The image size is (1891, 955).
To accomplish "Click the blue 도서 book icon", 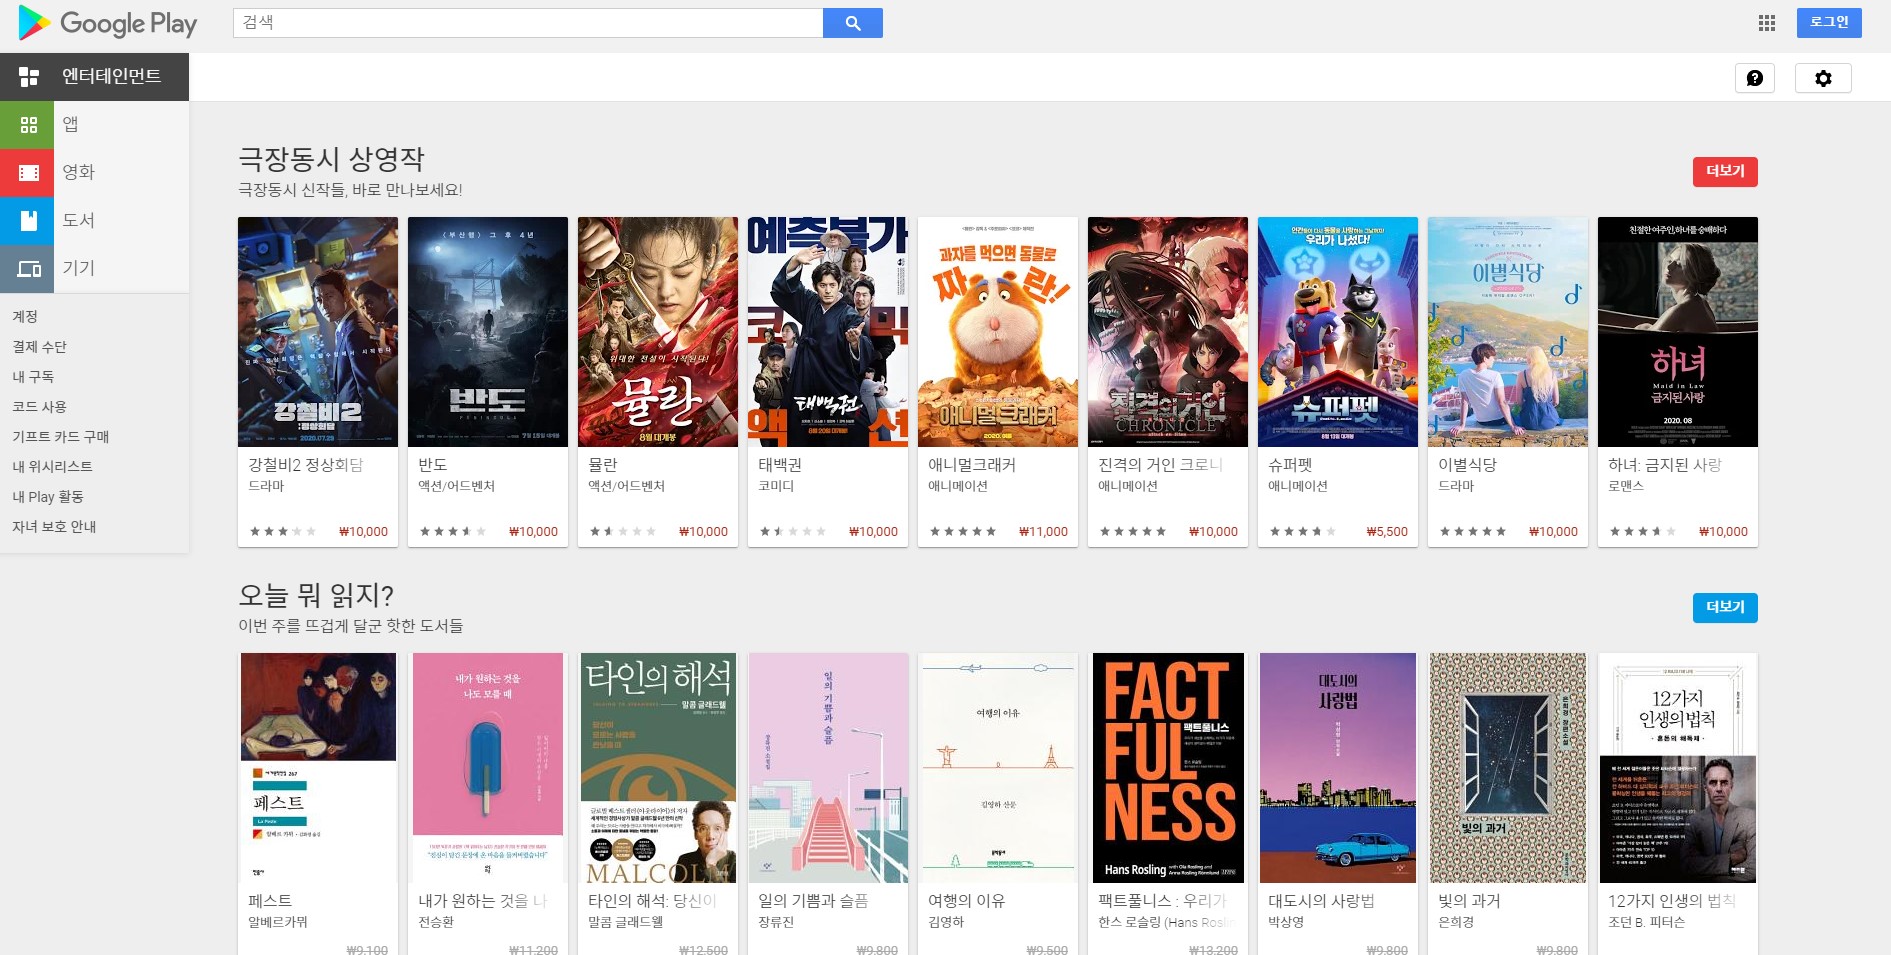I will (27, 220).
